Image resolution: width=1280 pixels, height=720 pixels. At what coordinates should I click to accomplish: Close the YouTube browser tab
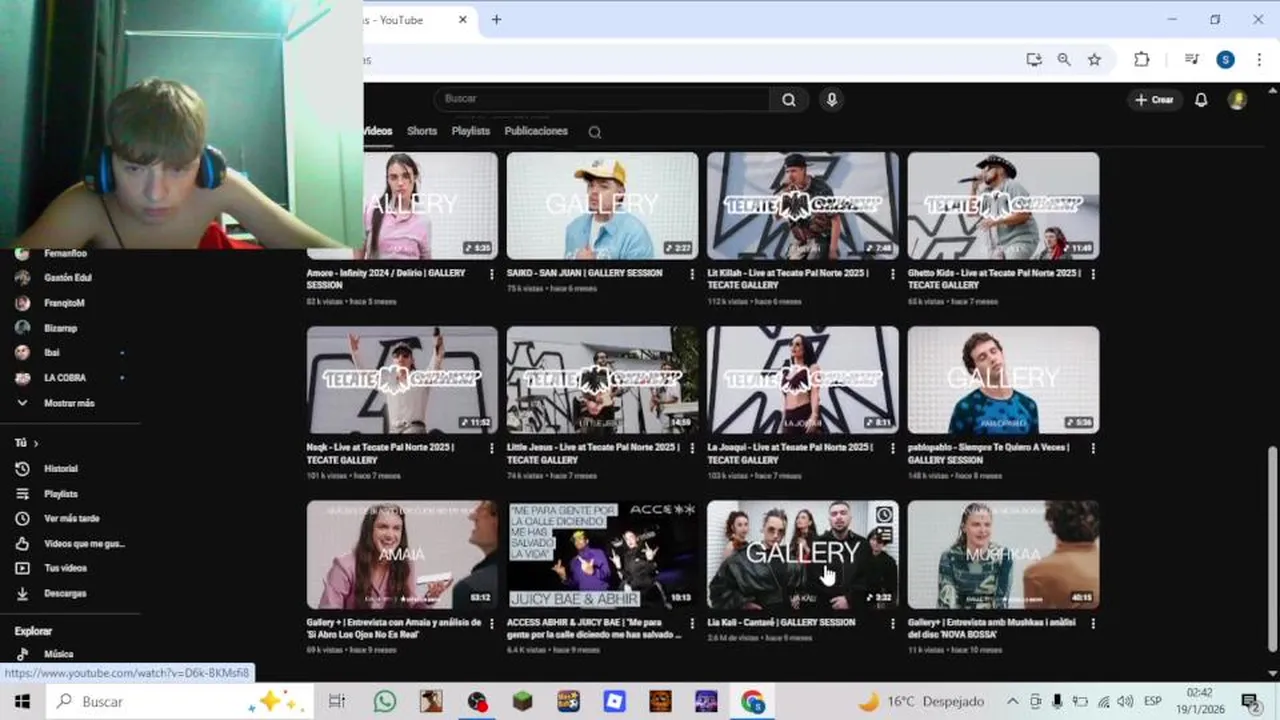click(x=463, y=20)
